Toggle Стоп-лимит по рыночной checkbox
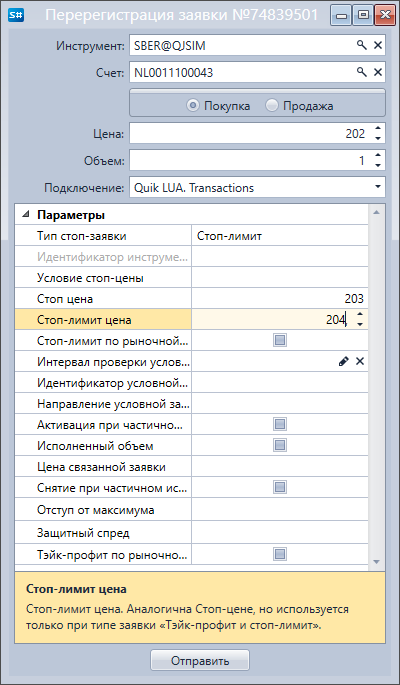 click(x=279, y=340)
